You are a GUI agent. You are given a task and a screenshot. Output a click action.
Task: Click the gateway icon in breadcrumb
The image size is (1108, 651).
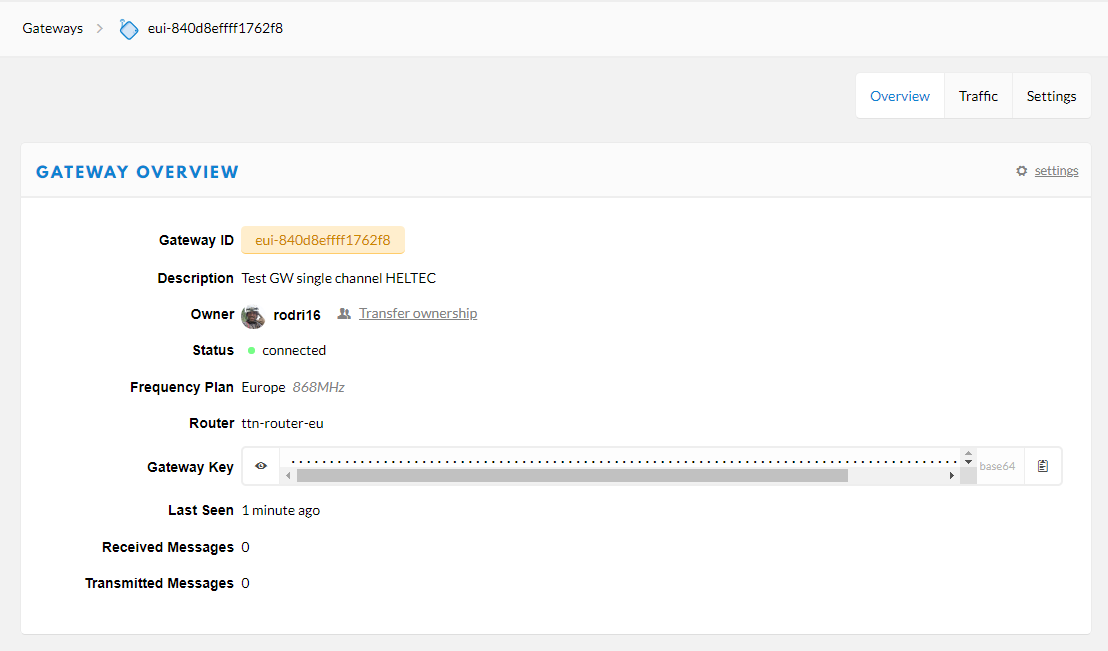coord(129,29)
